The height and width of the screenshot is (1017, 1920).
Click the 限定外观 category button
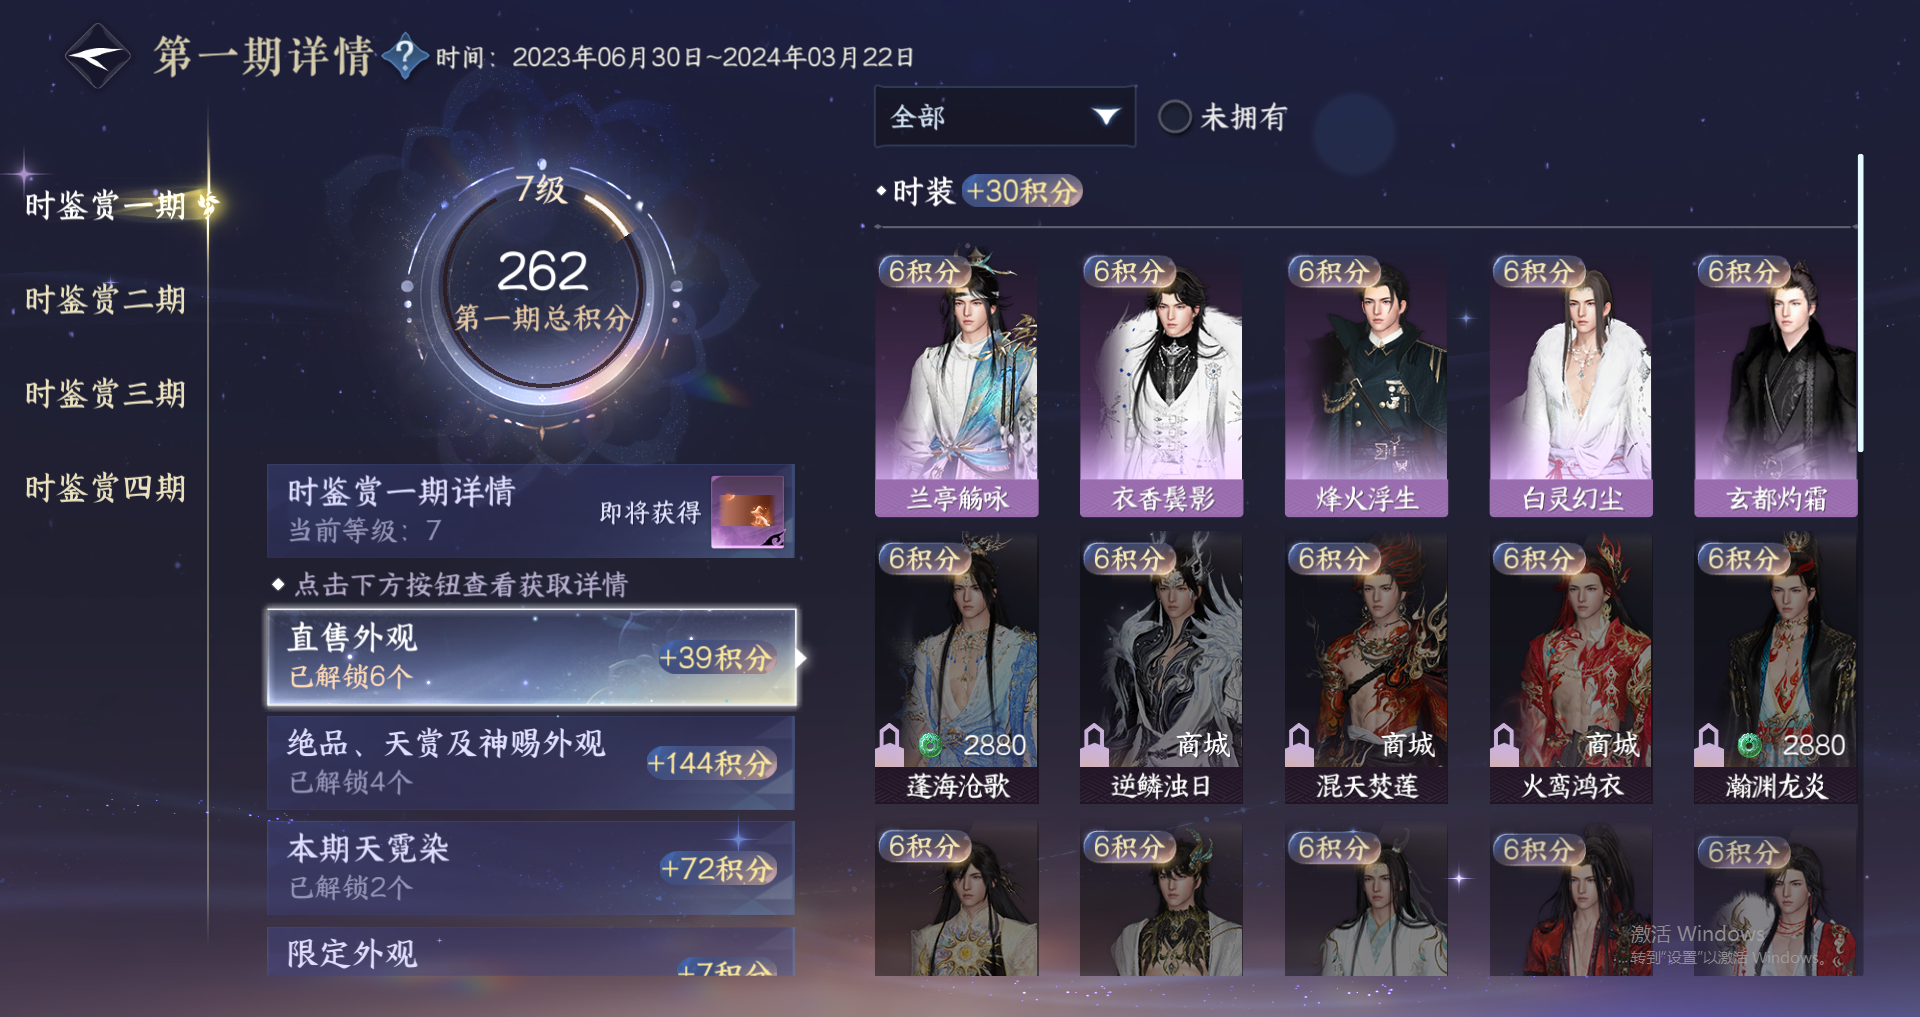[531, 951]
